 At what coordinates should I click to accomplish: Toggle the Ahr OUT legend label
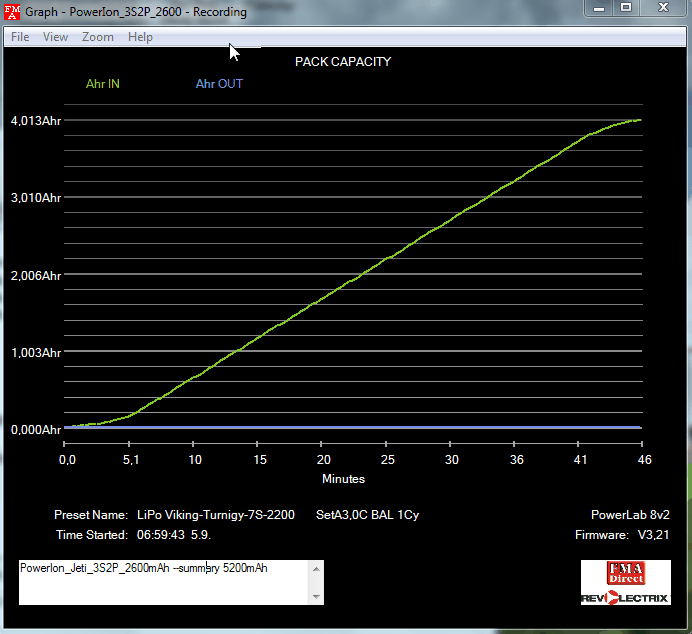219,84
